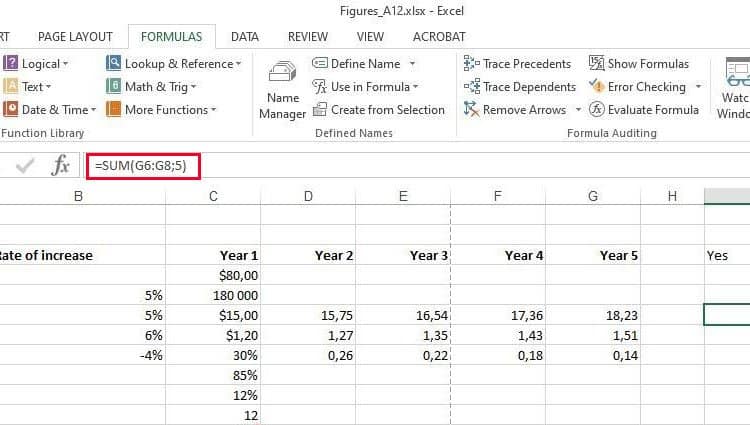Expand the Use in Formula dropdown arrow
Viewport: 750px width, 425px height.
point(415,87)
